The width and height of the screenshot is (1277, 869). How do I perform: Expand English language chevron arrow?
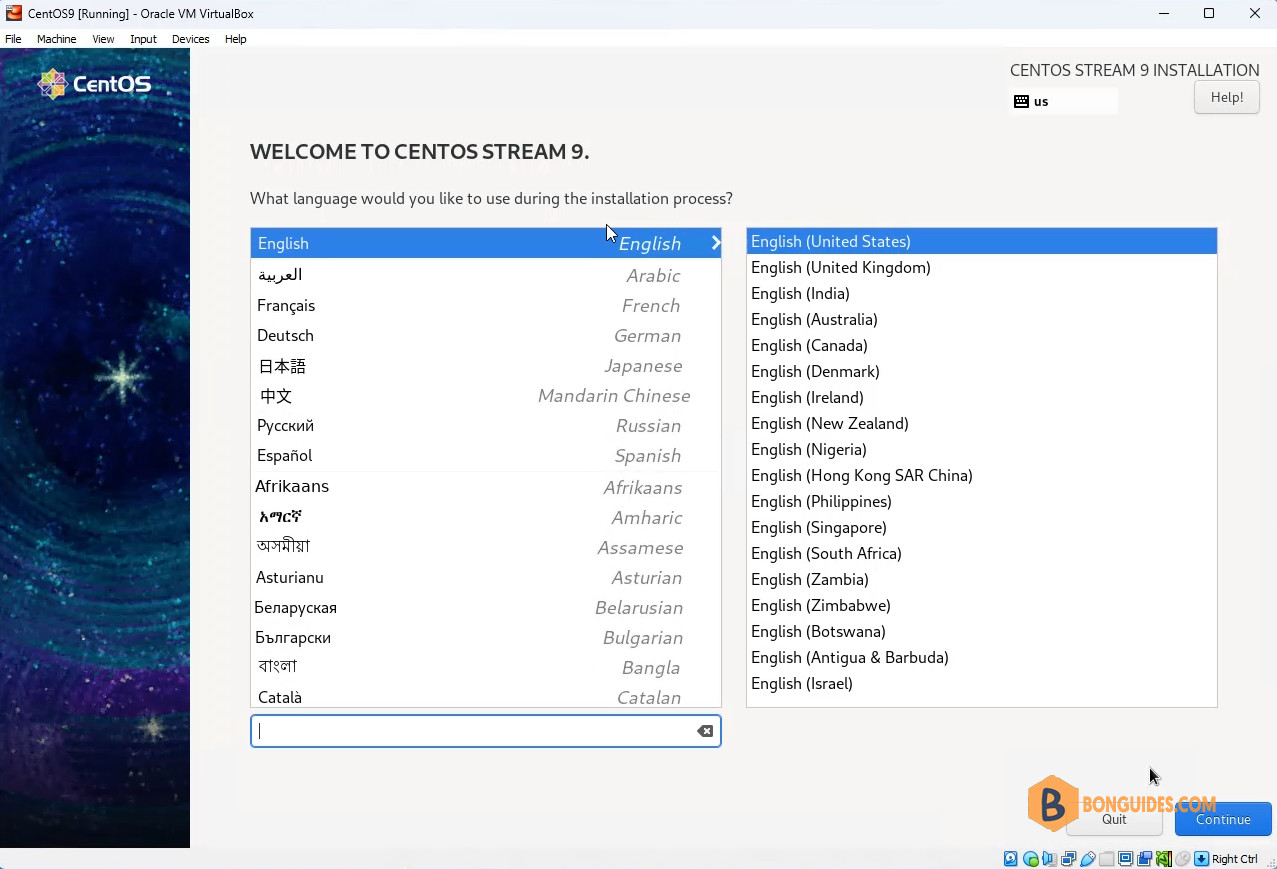[716, 243]
